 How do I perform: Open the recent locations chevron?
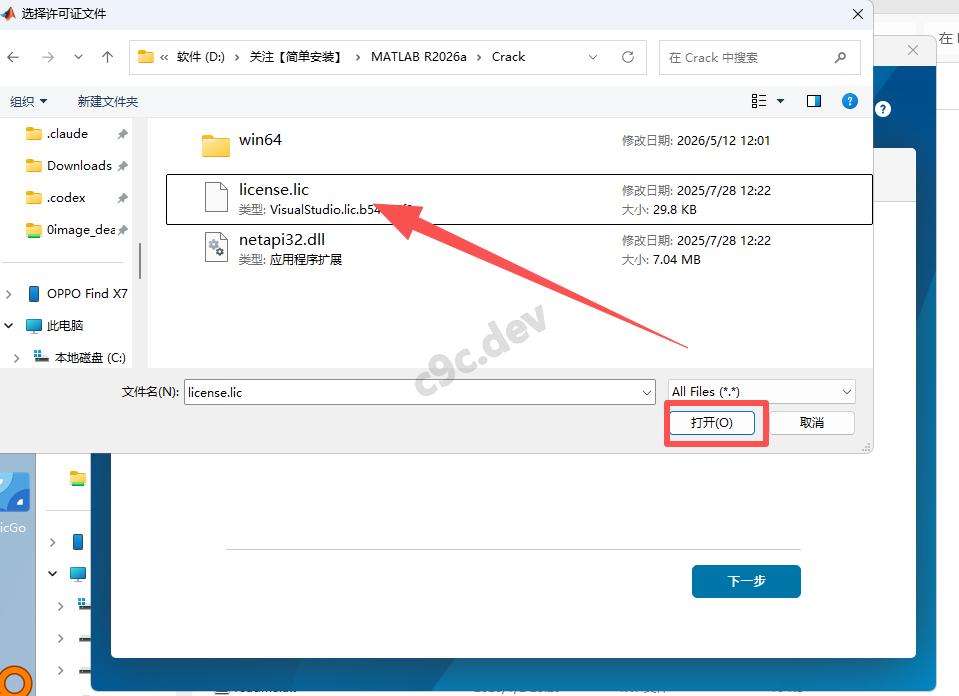78,57
